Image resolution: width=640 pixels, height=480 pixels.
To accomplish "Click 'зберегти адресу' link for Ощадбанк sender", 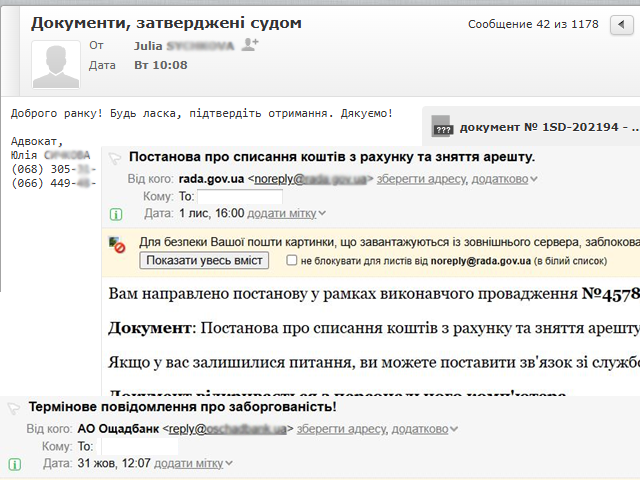I will tap(341, 429).
